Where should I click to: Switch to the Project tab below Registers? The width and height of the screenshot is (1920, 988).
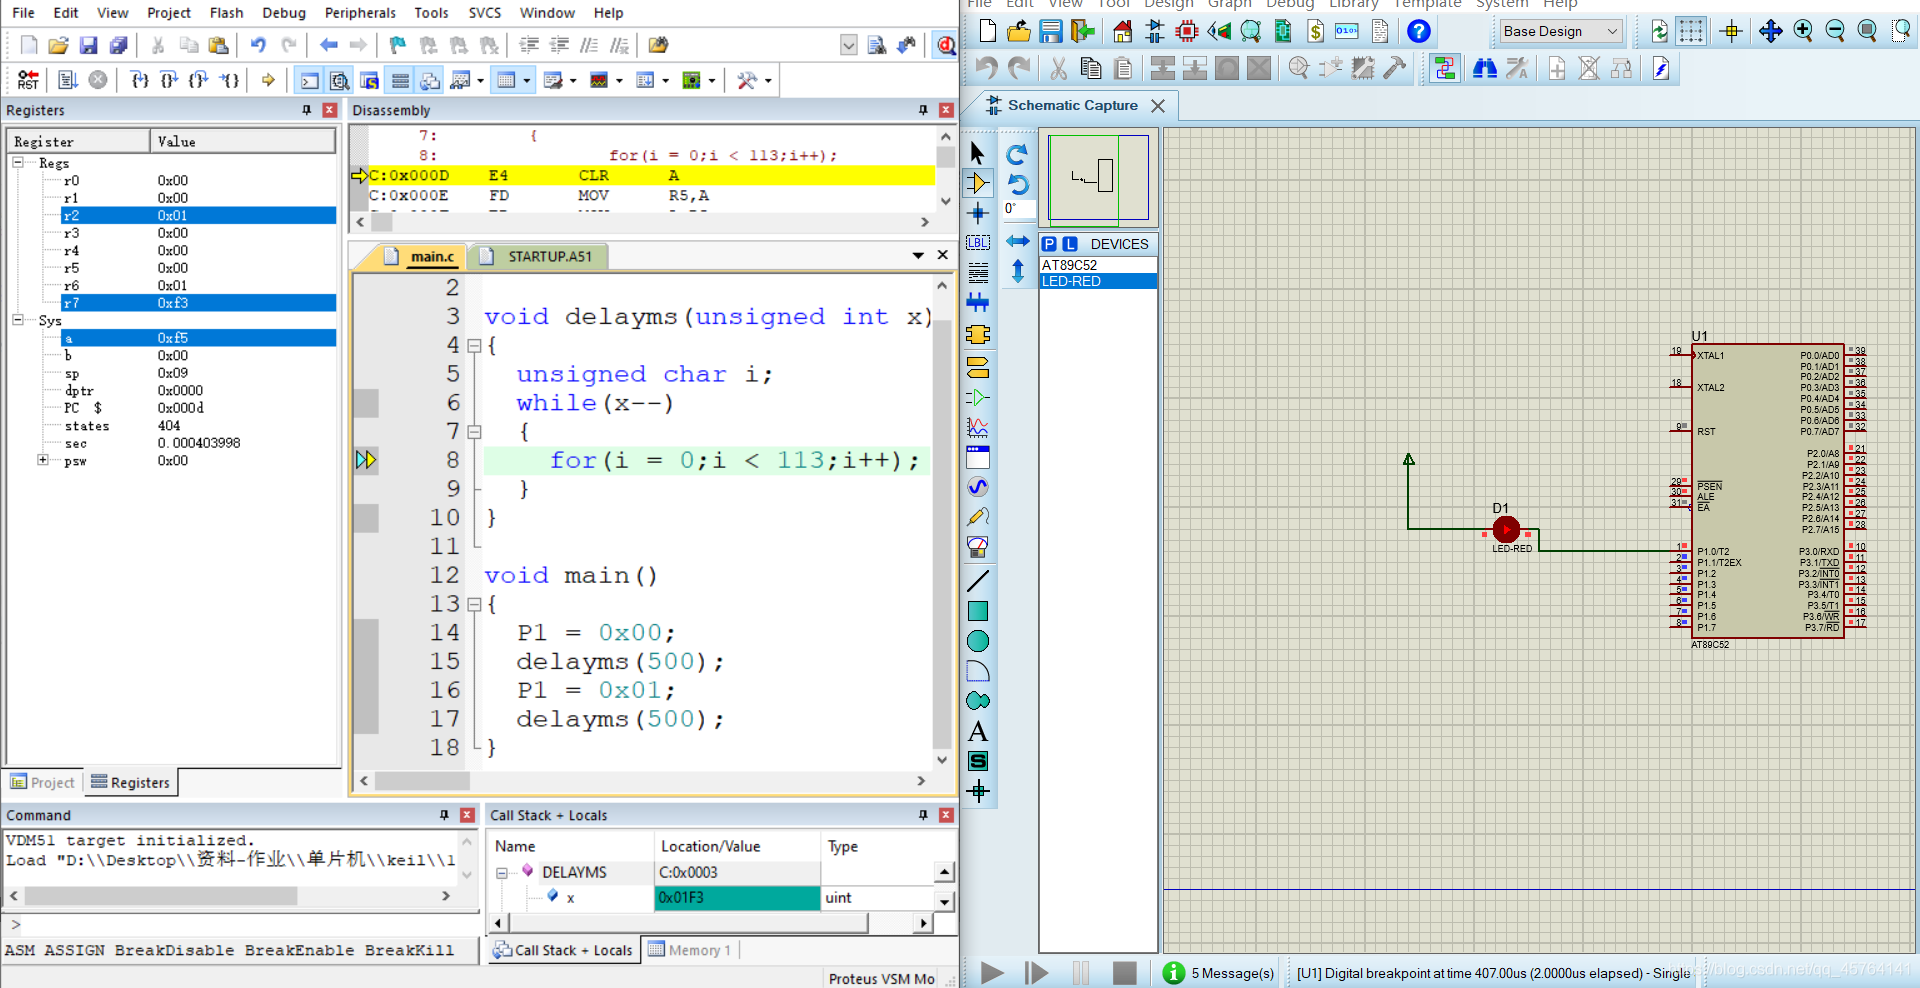(43, 783)
